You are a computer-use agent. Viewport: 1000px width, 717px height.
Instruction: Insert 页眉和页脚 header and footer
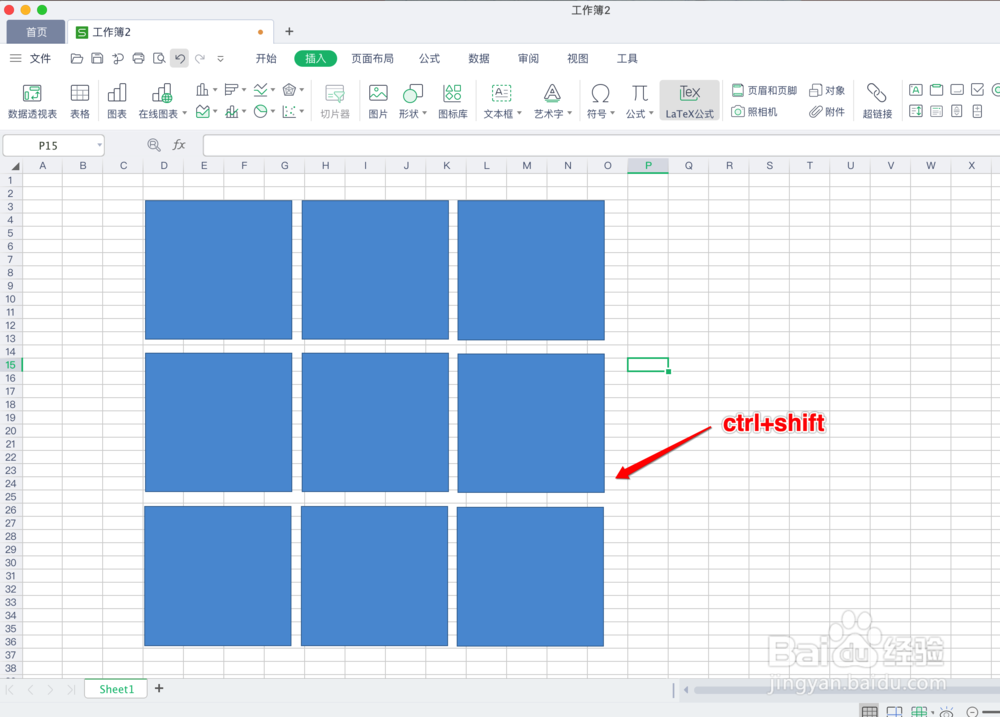point(764,91)
